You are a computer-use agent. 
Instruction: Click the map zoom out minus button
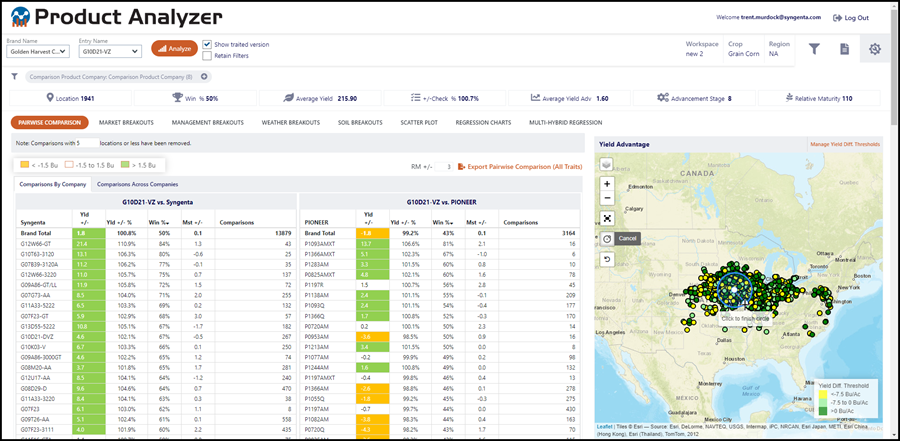607,198
